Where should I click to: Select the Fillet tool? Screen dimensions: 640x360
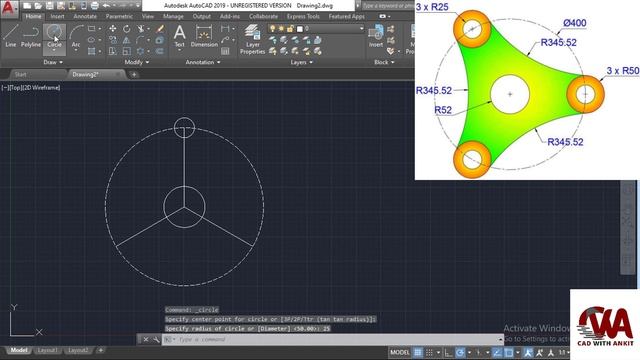[140, 40]
